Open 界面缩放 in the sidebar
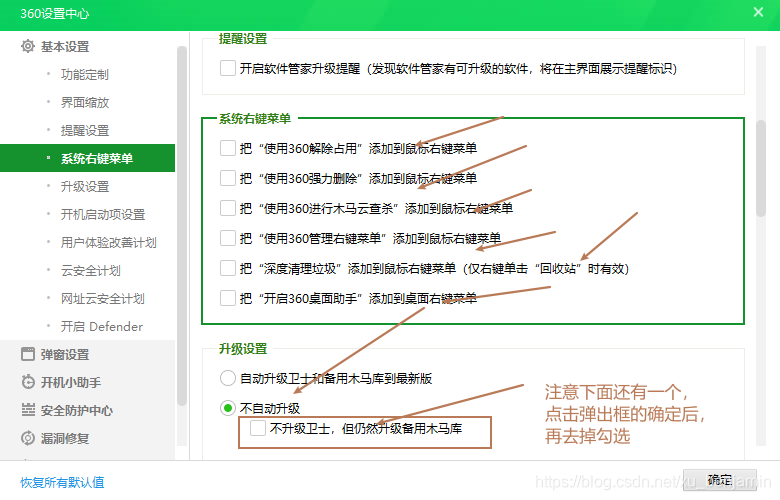The width and height of the screenshot is (780, 500). [85, 102]
